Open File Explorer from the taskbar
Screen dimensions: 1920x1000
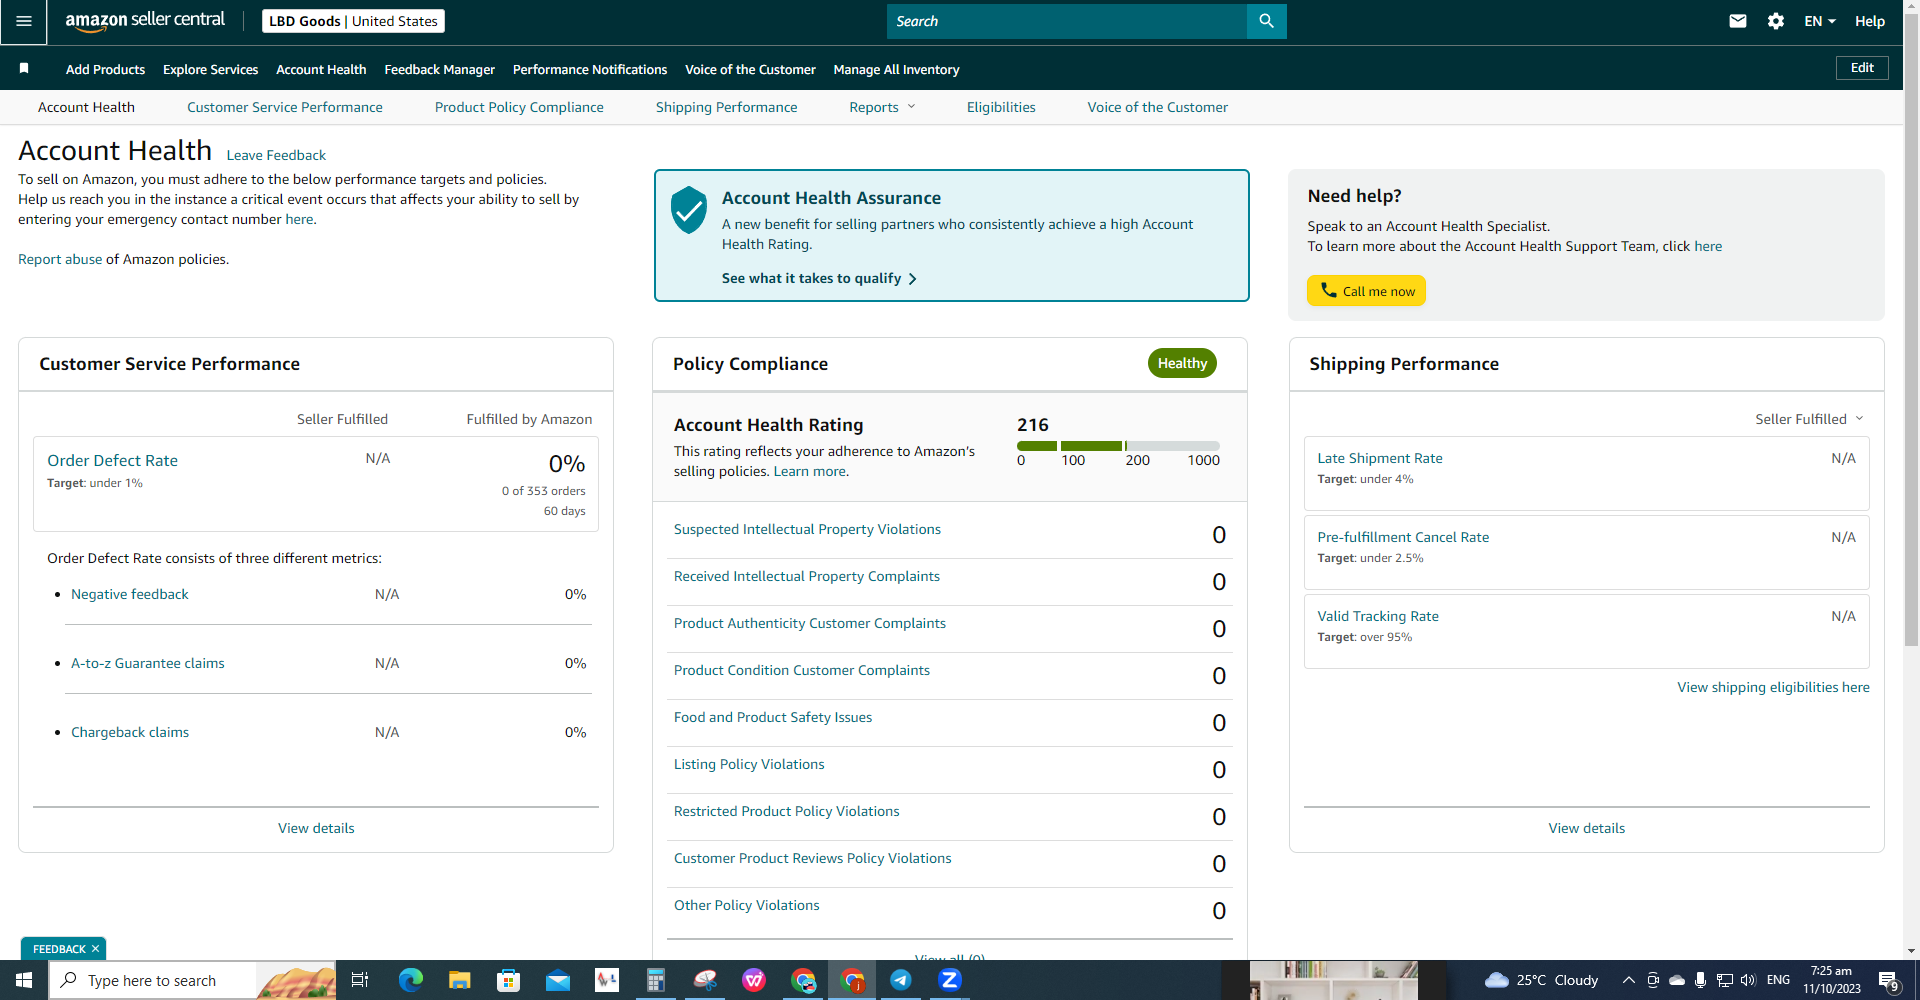click(460, 980)
